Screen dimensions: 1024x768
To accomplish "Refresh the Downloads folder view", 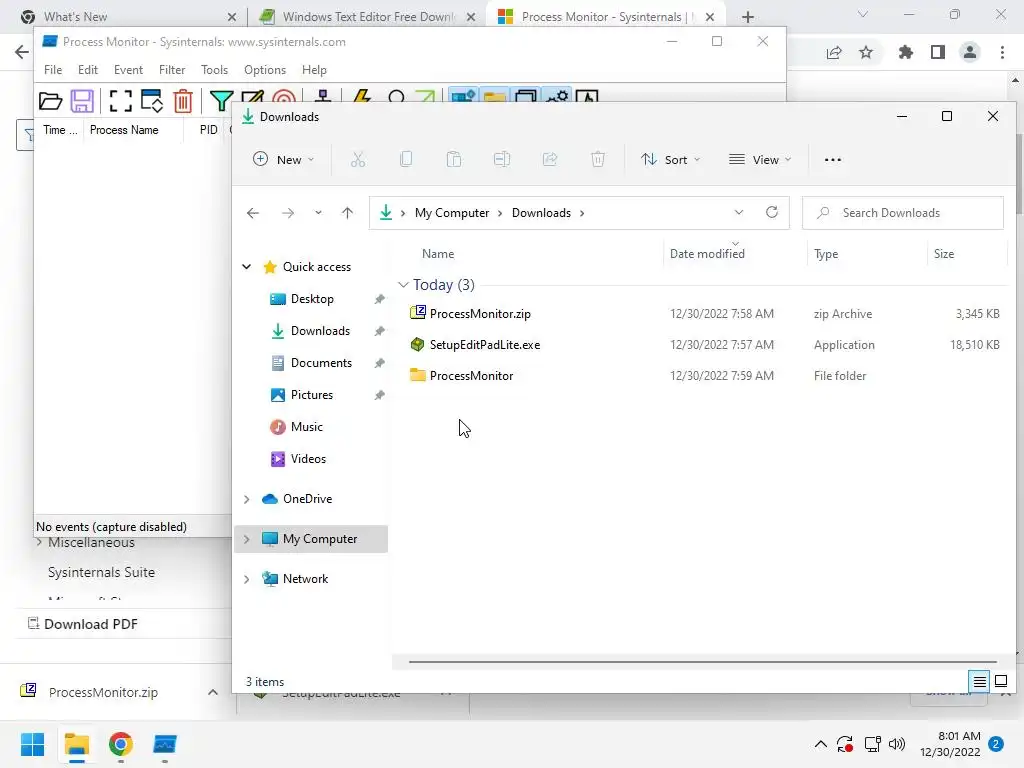I will (772, 212).
